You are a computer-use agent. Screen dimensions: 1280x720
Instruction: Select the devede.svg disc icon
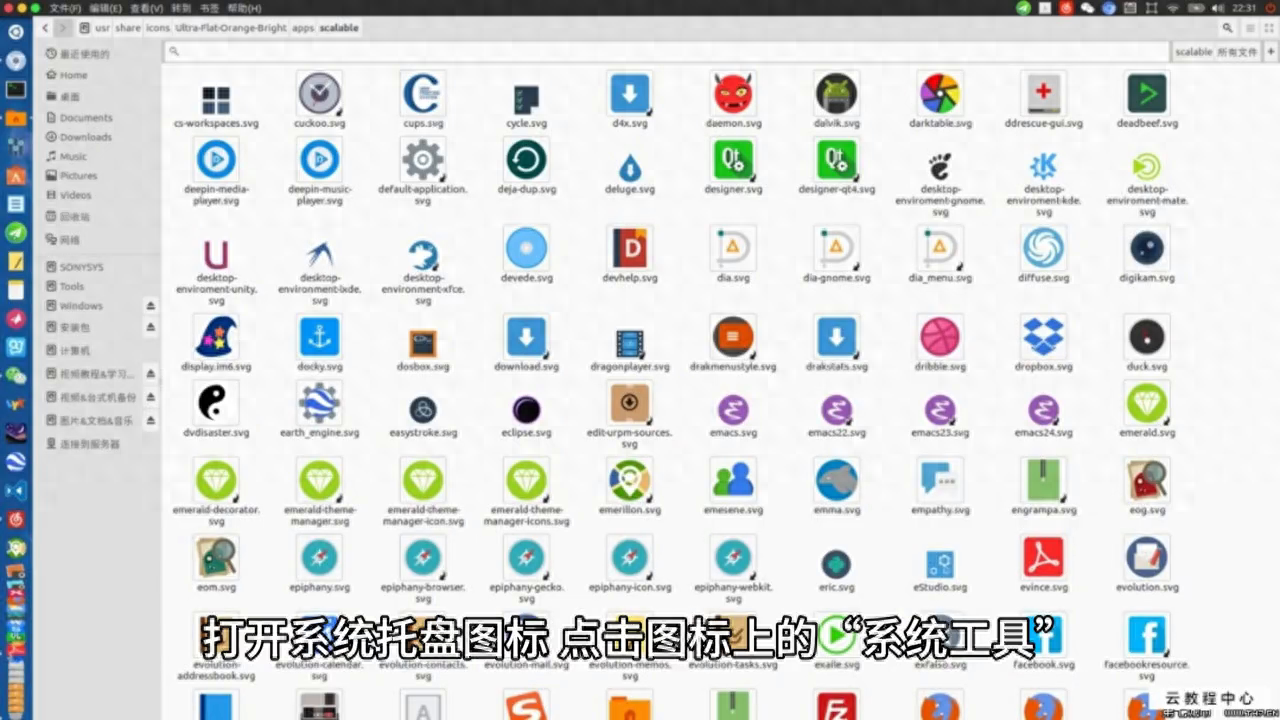[526, 248]
